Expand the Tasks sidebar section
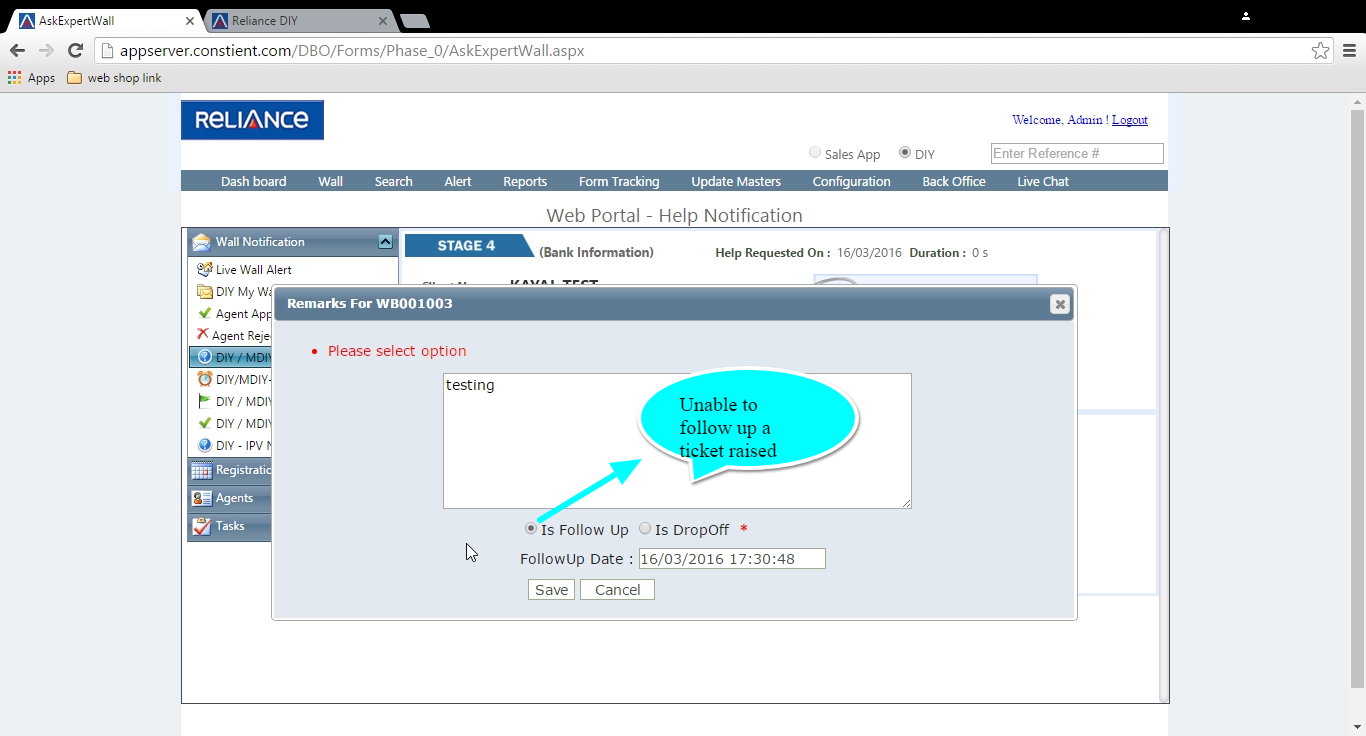 [x=229, y=526]
